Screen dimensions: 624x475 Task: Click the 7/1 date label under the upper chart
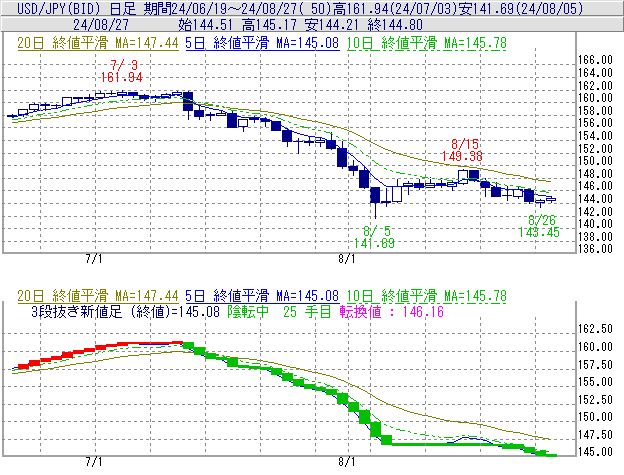coord(94,259)
